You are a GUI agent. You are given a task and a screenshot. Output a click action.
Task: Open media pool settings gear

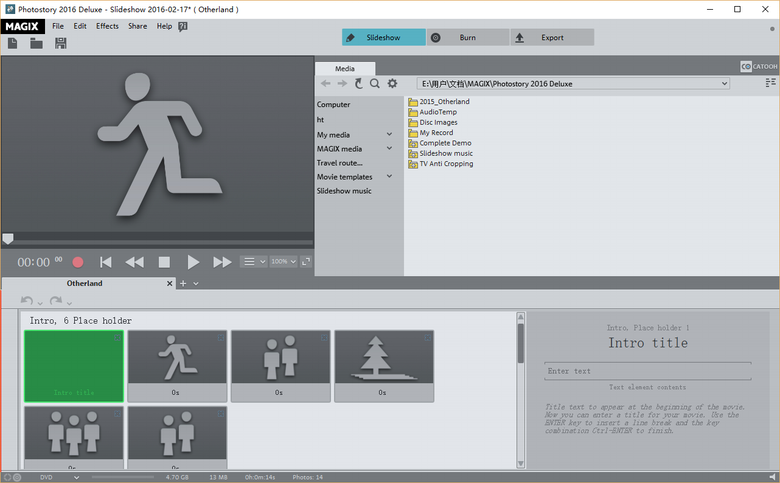[392, 84]
